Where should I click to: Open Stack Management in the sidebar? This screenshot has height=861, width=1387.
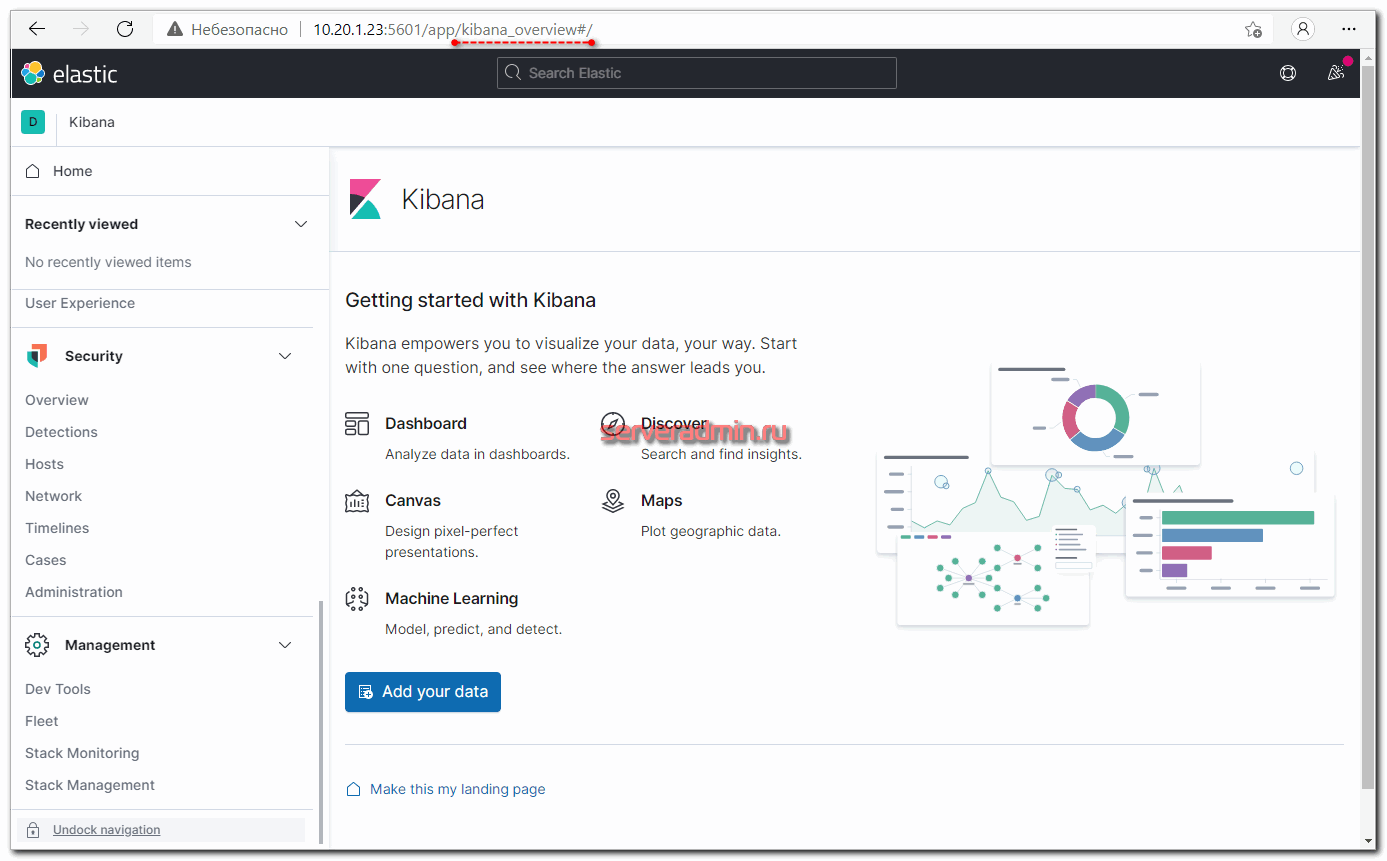click(90, 785)
